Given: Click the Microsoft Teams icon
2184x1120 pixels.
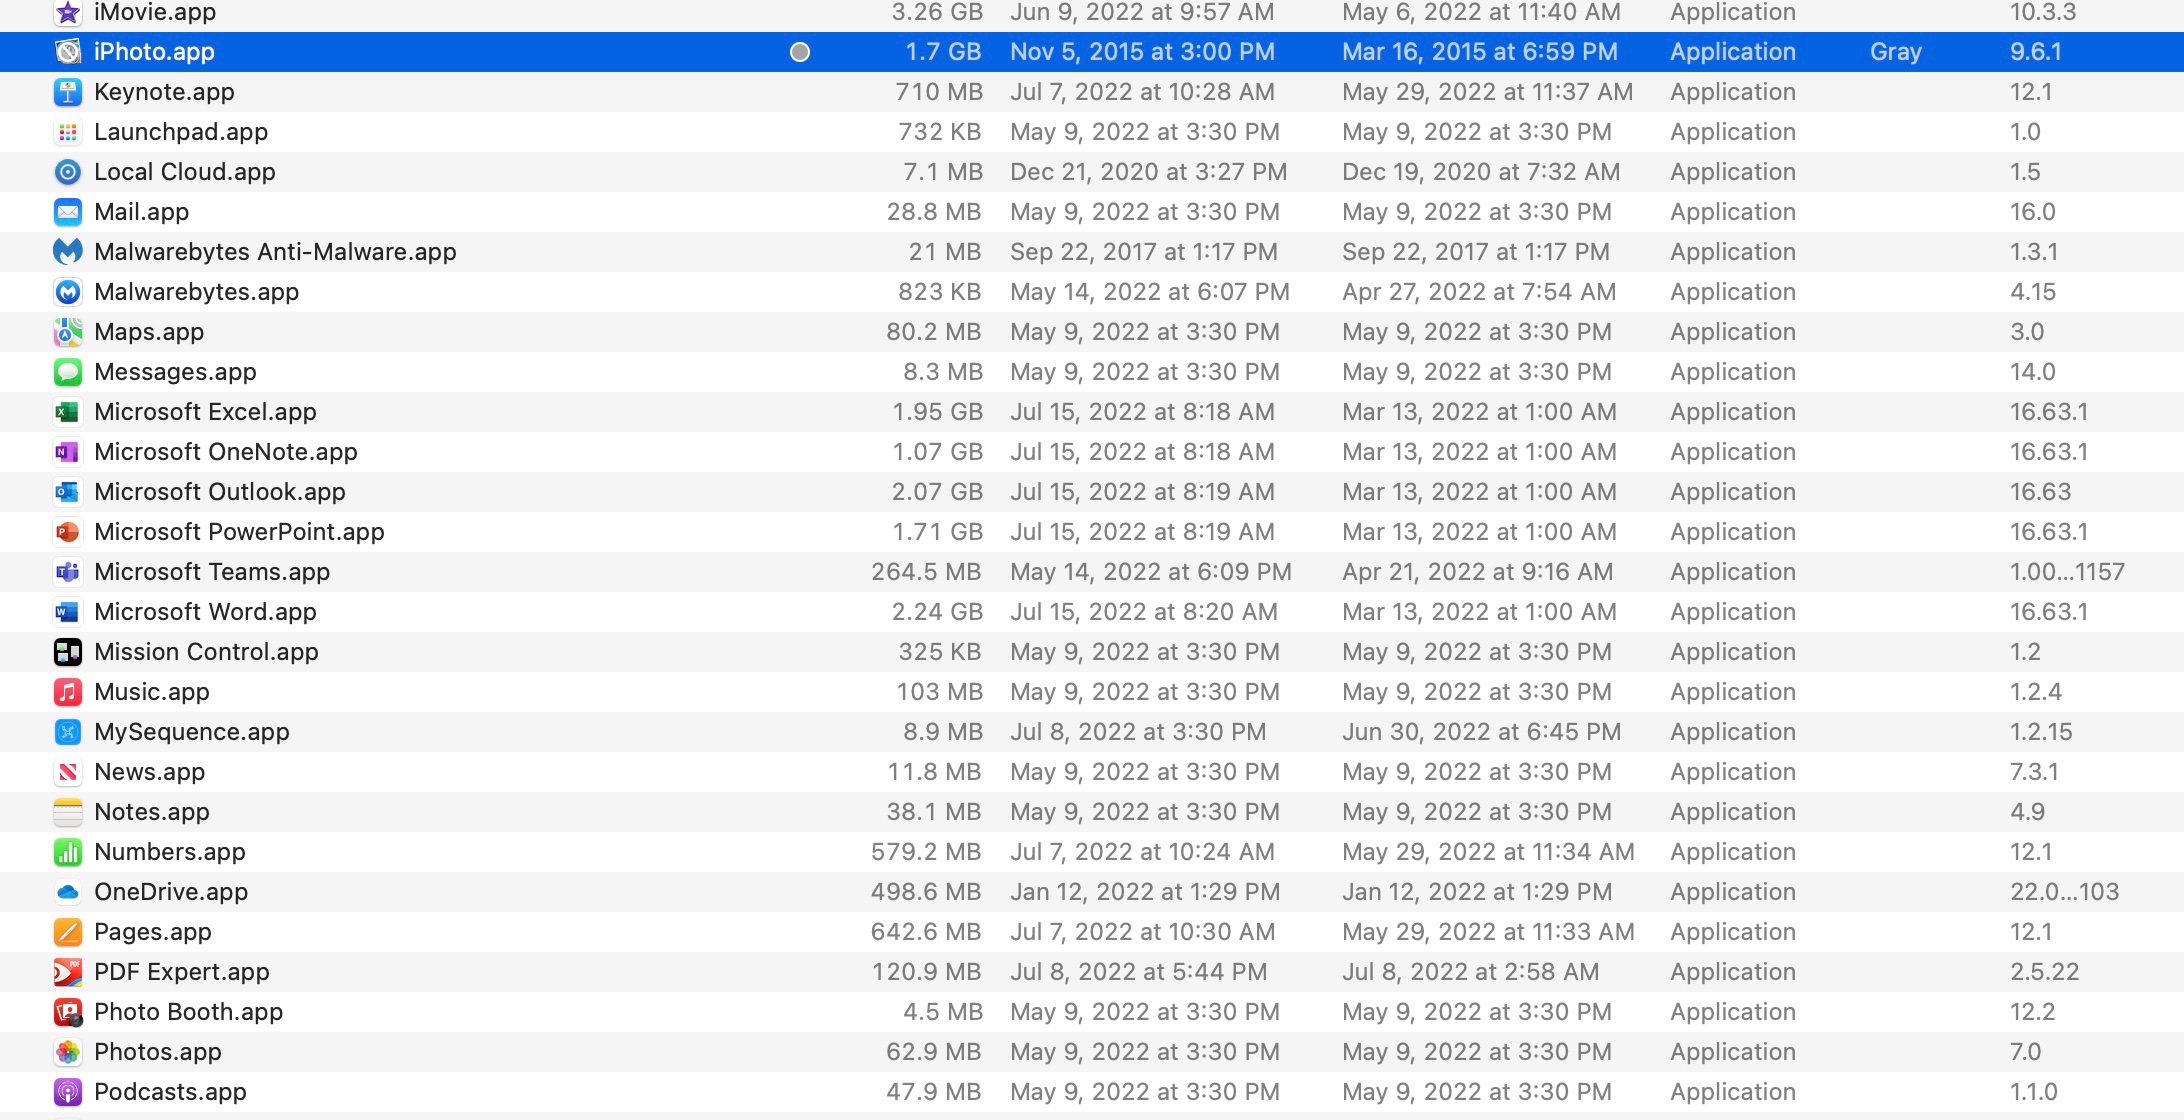Looking at the screenshot, I should [67, 572].
